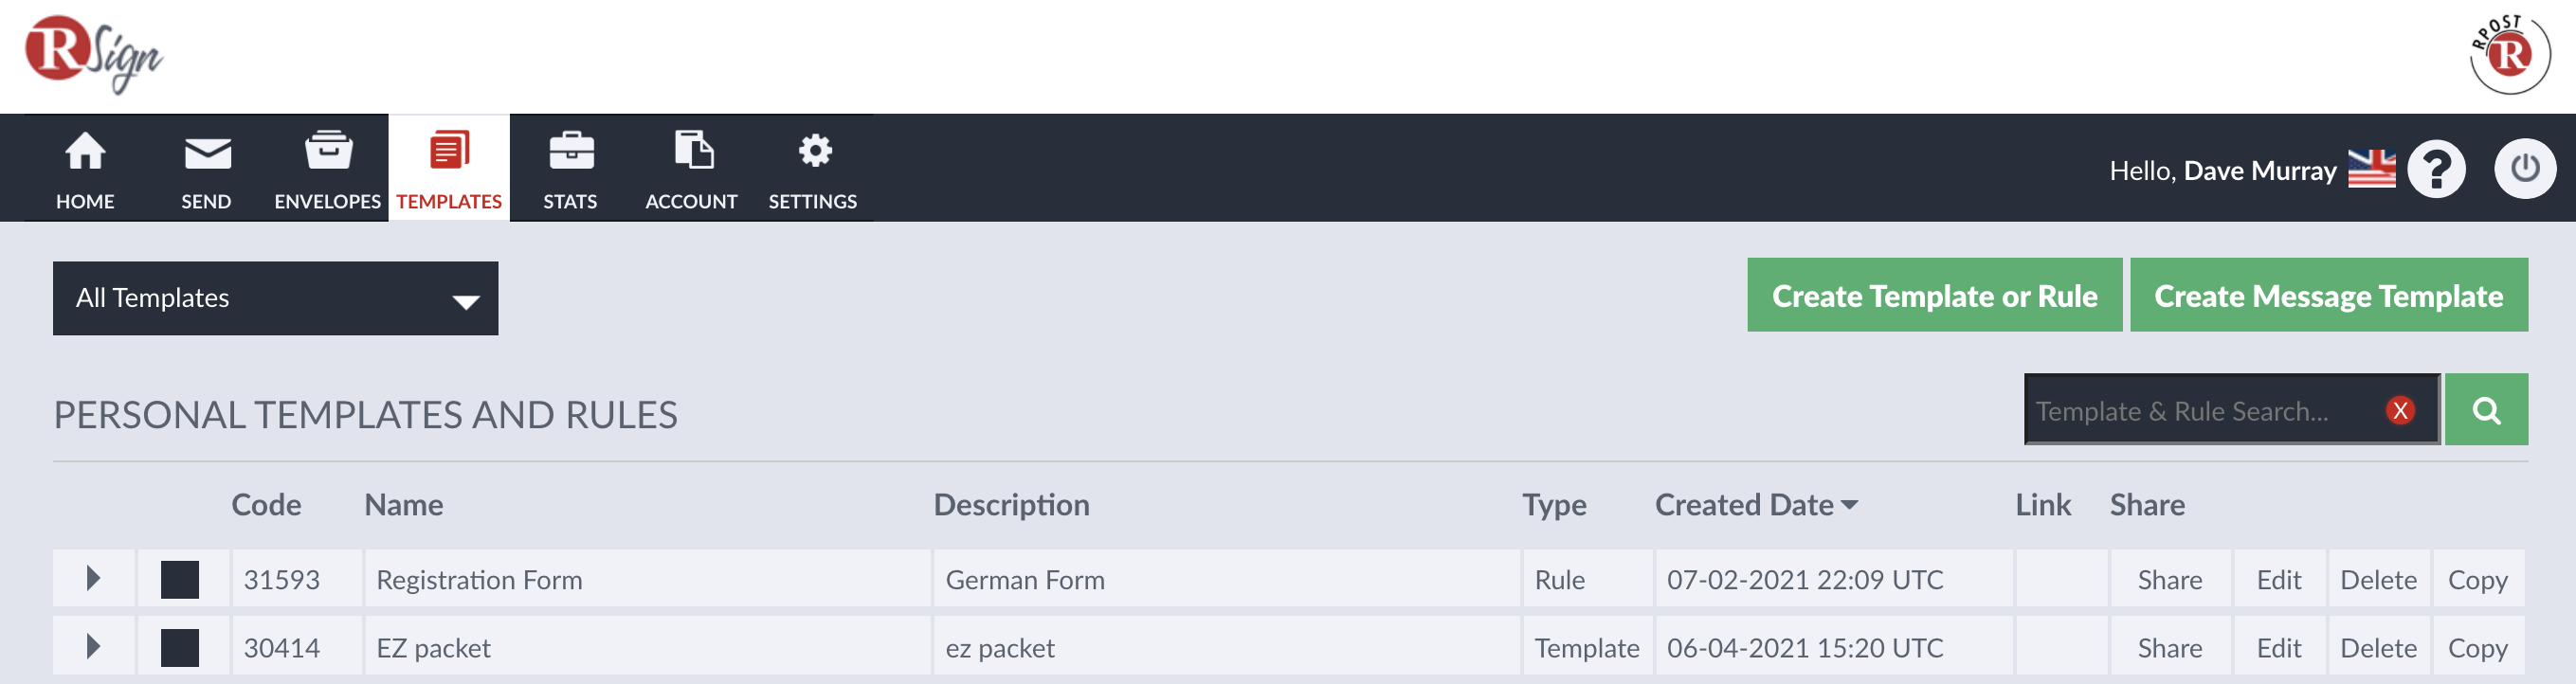Select the language flag icon

(x=2371, y=168)
